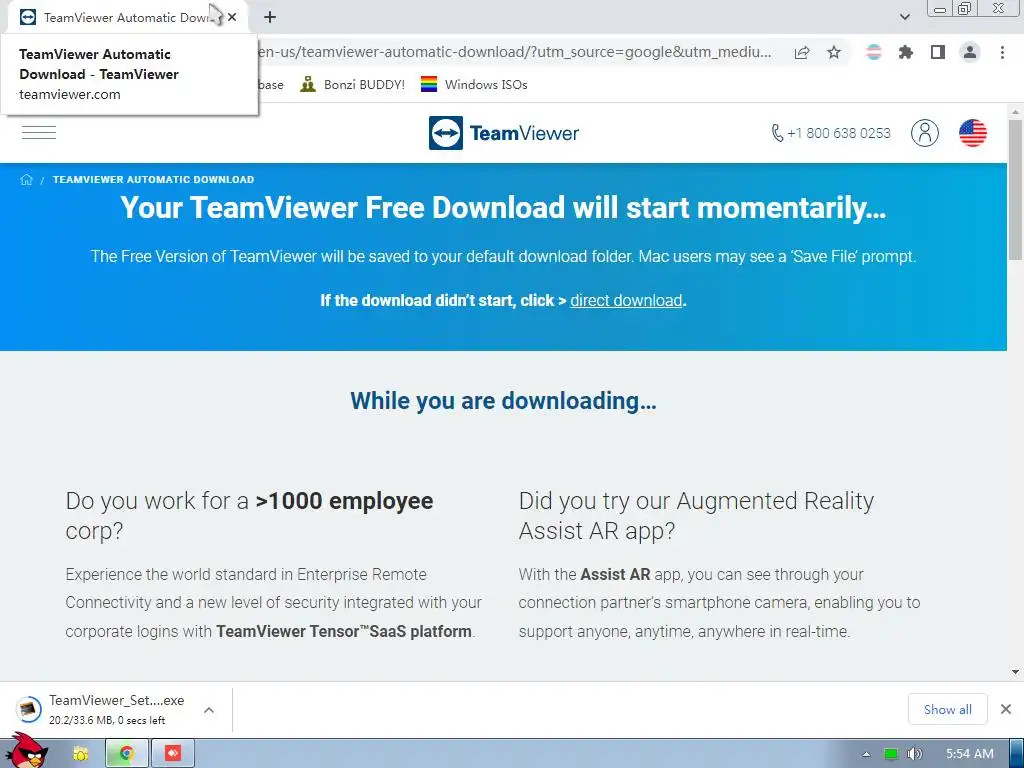Close the downloads bar
Screen dimensions: 1024x768
click(x=1006, y=709)
